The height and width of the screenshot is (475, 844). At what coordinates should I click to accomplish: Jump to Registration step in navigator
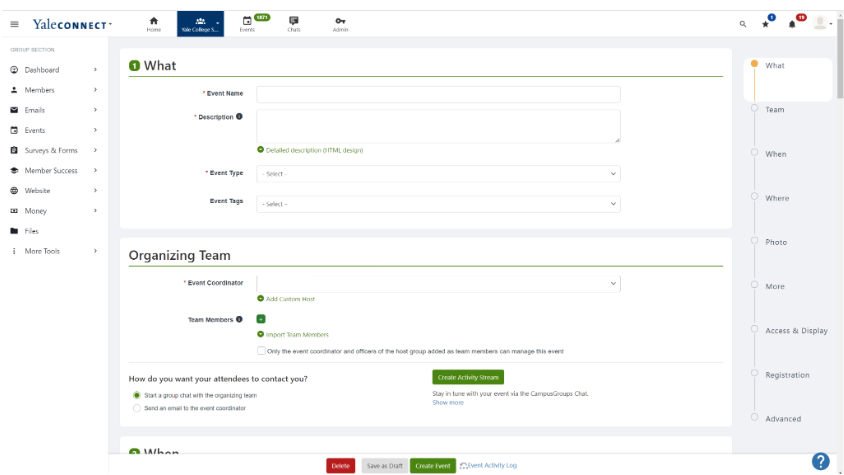pos(787,375)
